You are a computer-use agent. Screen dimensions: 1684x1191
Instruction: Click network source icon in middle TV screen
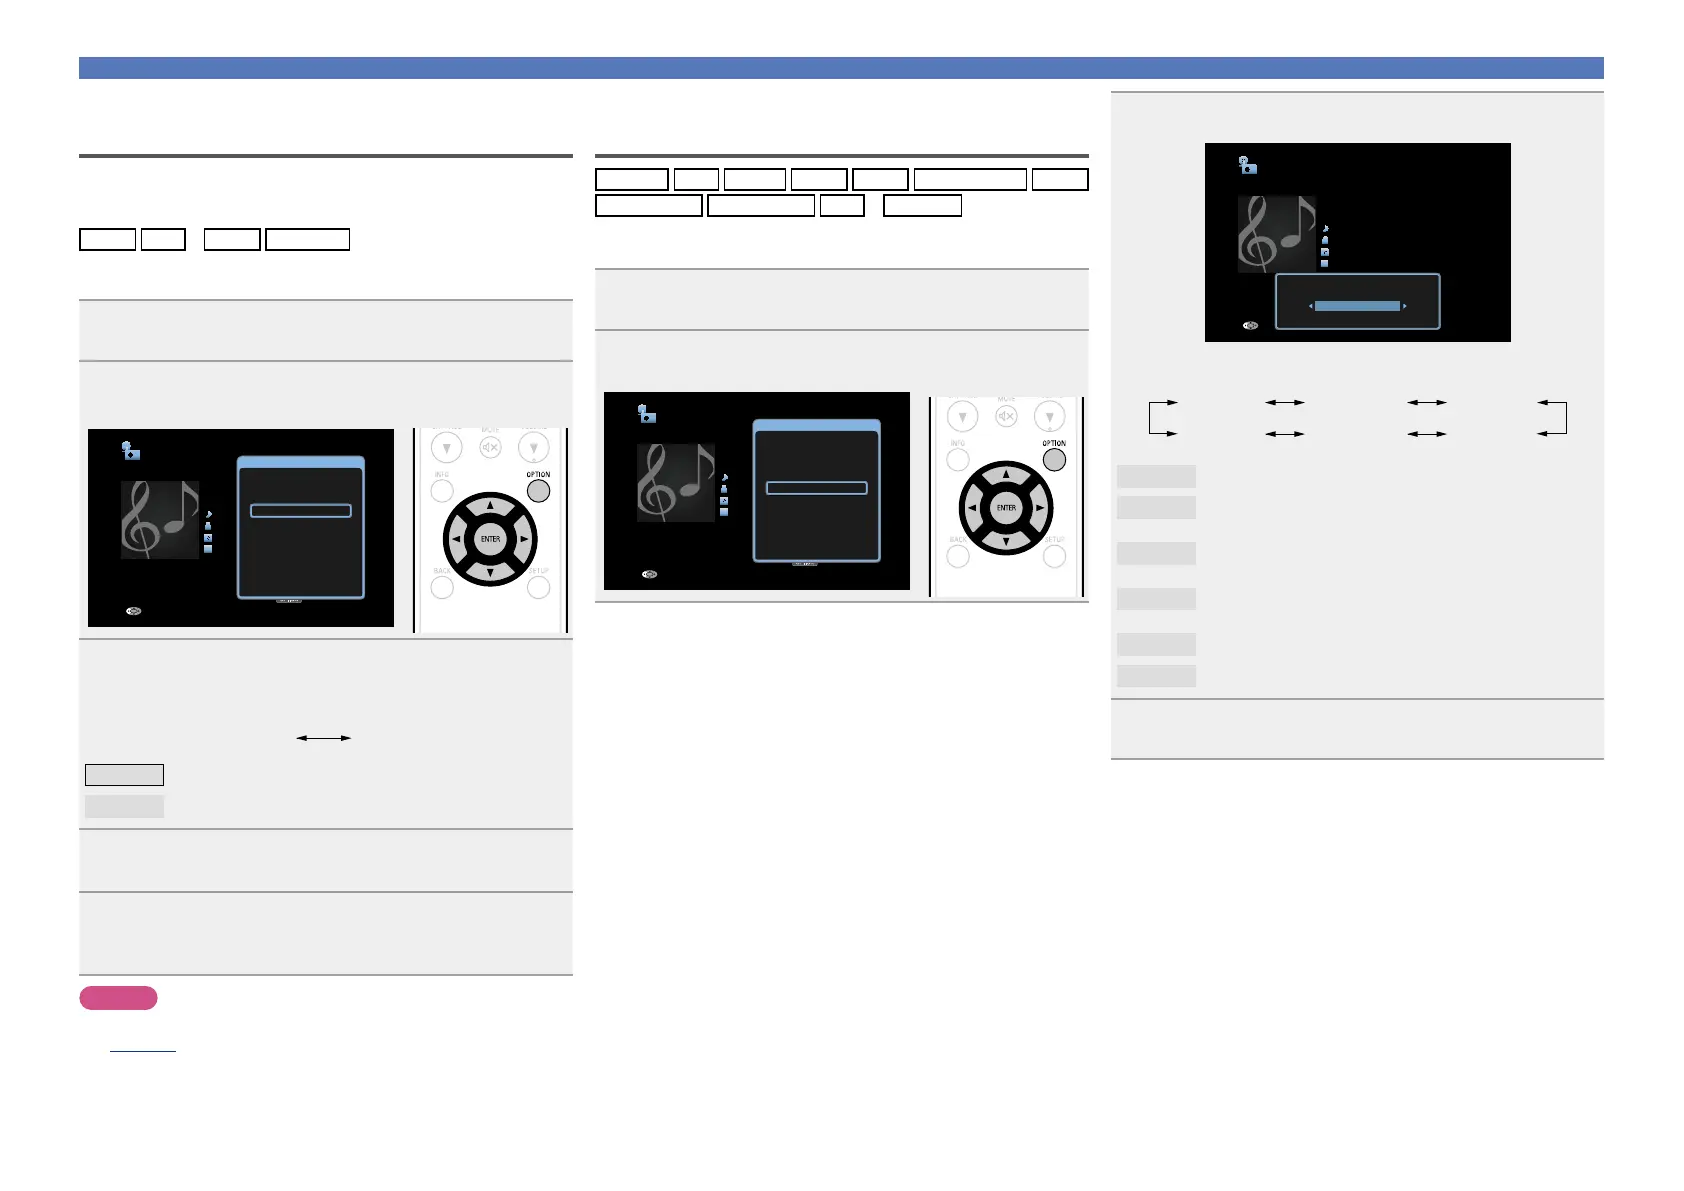pos(646,414)
